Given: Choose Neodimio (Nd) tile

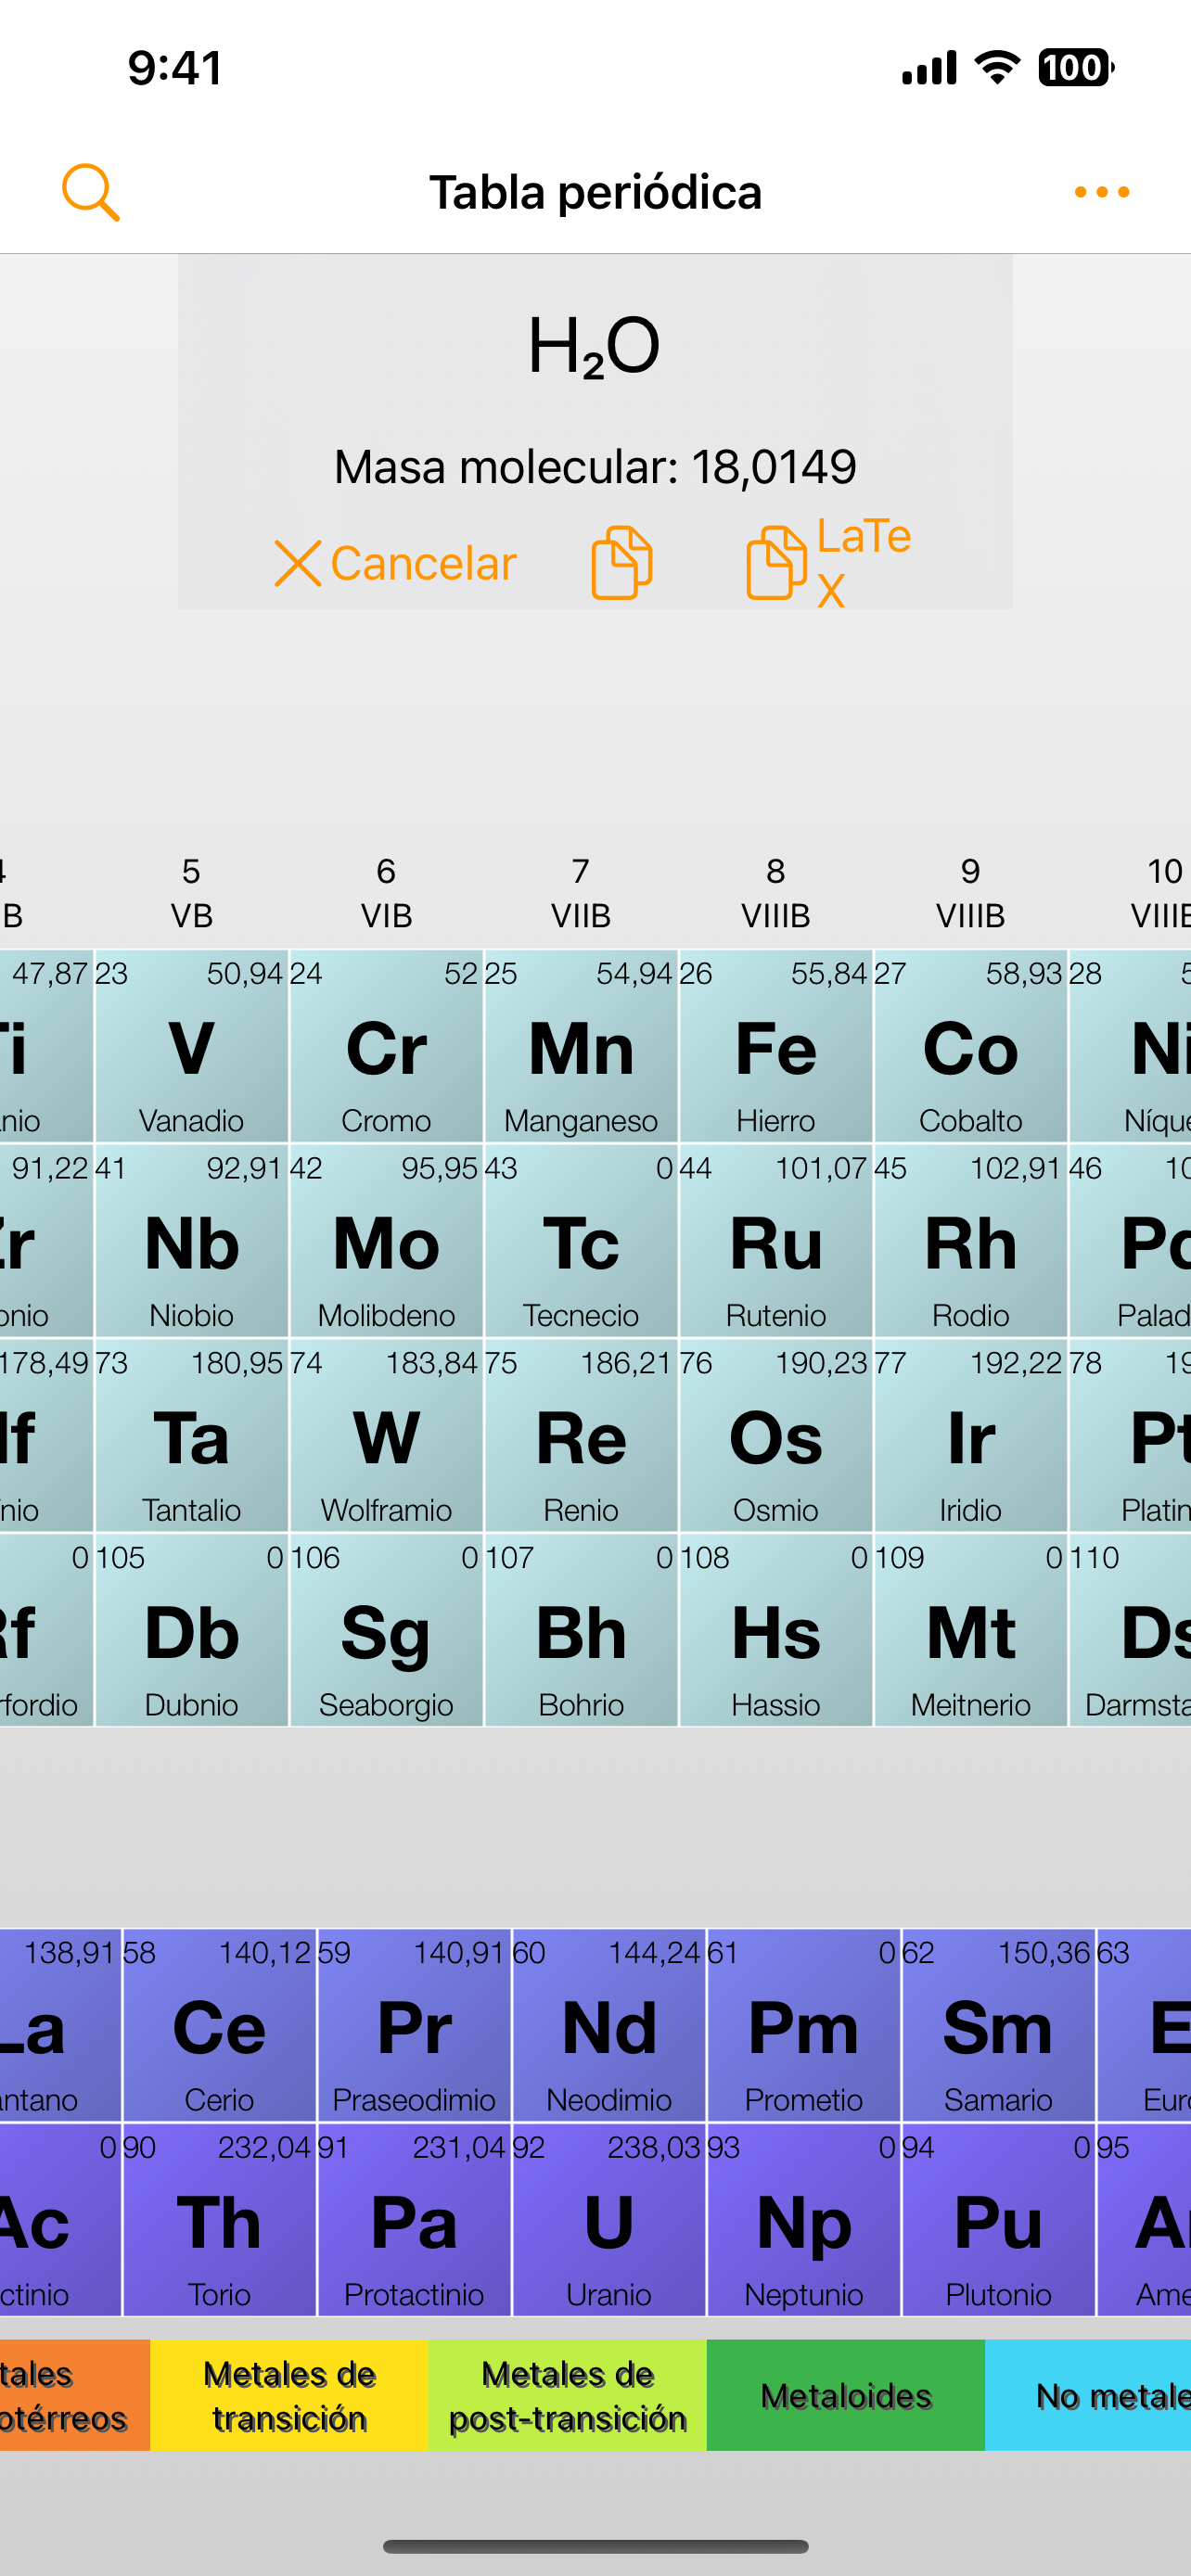Looking at the screenshot, I should (x=609, y=2025).
